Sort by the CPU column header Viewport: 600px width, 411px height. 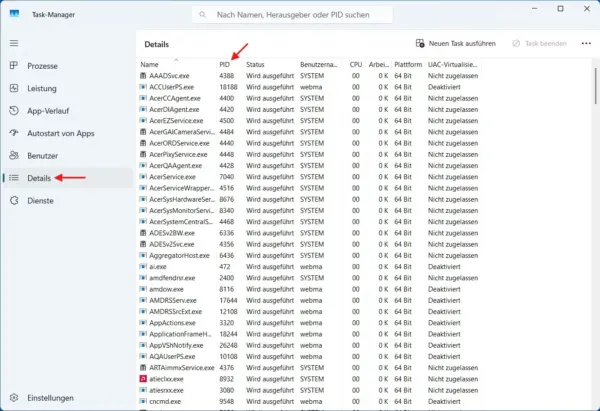(354, 64)
